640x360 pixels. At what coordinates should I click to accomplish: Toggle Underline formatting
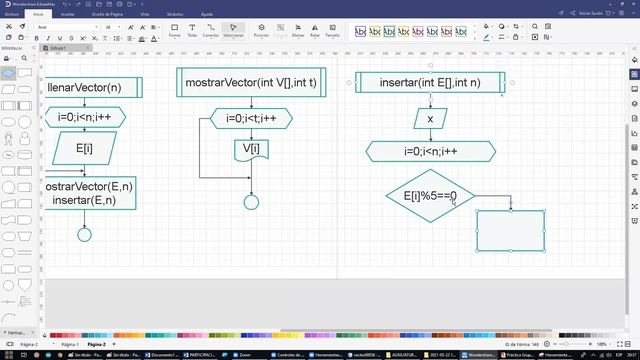tap(60, 38)
